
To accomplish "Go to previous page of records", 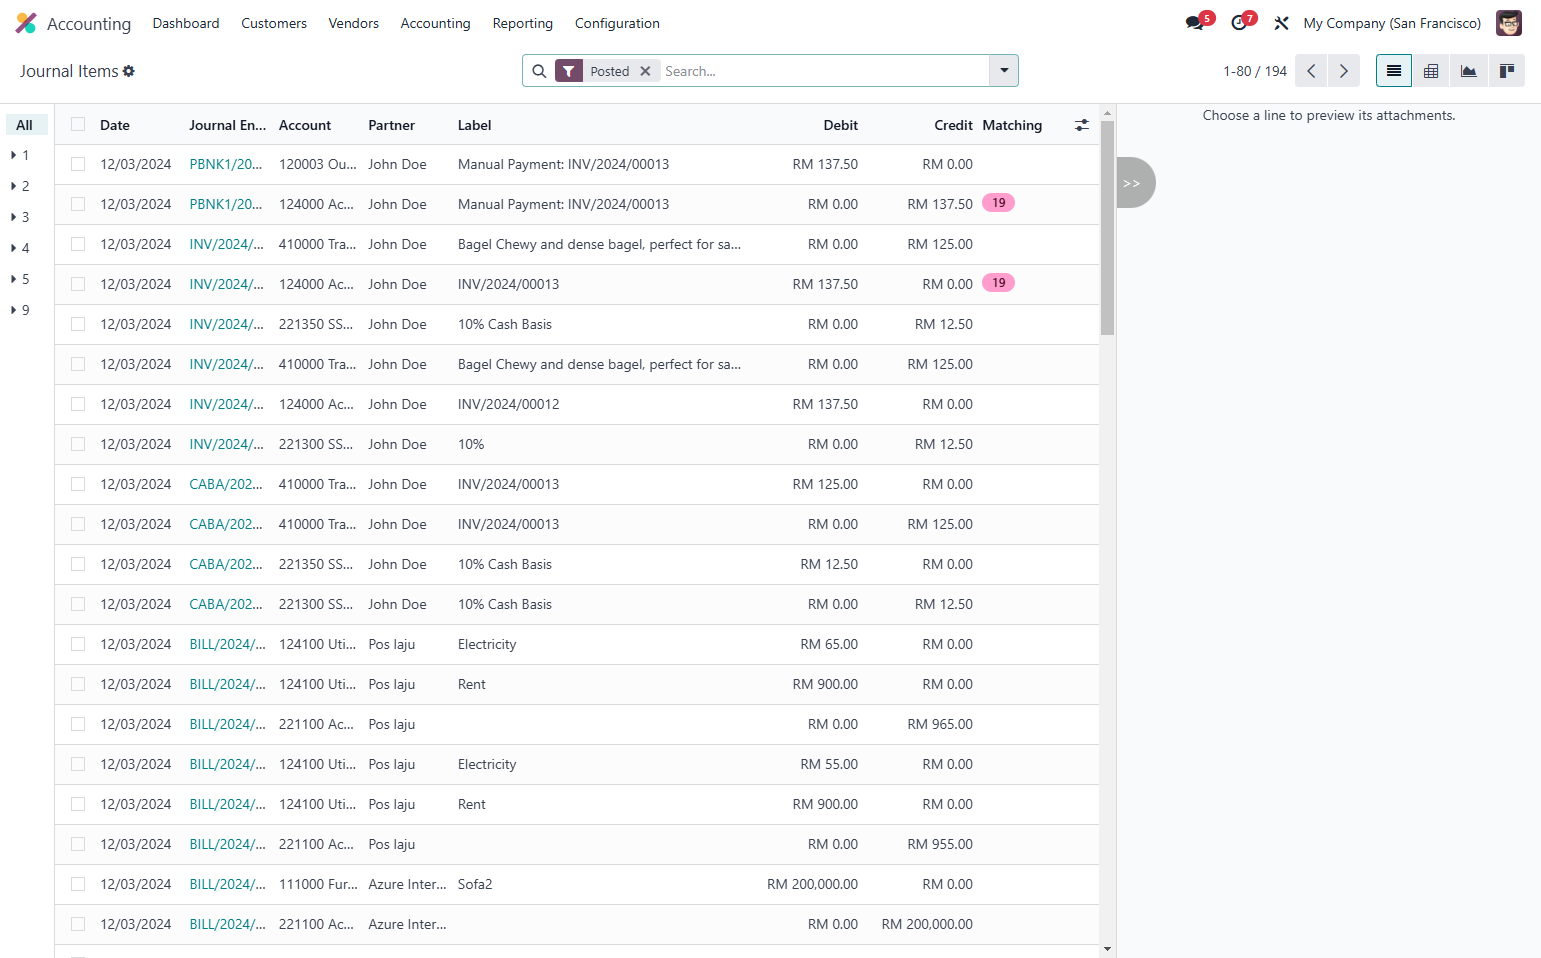I will click(1311, 71).
